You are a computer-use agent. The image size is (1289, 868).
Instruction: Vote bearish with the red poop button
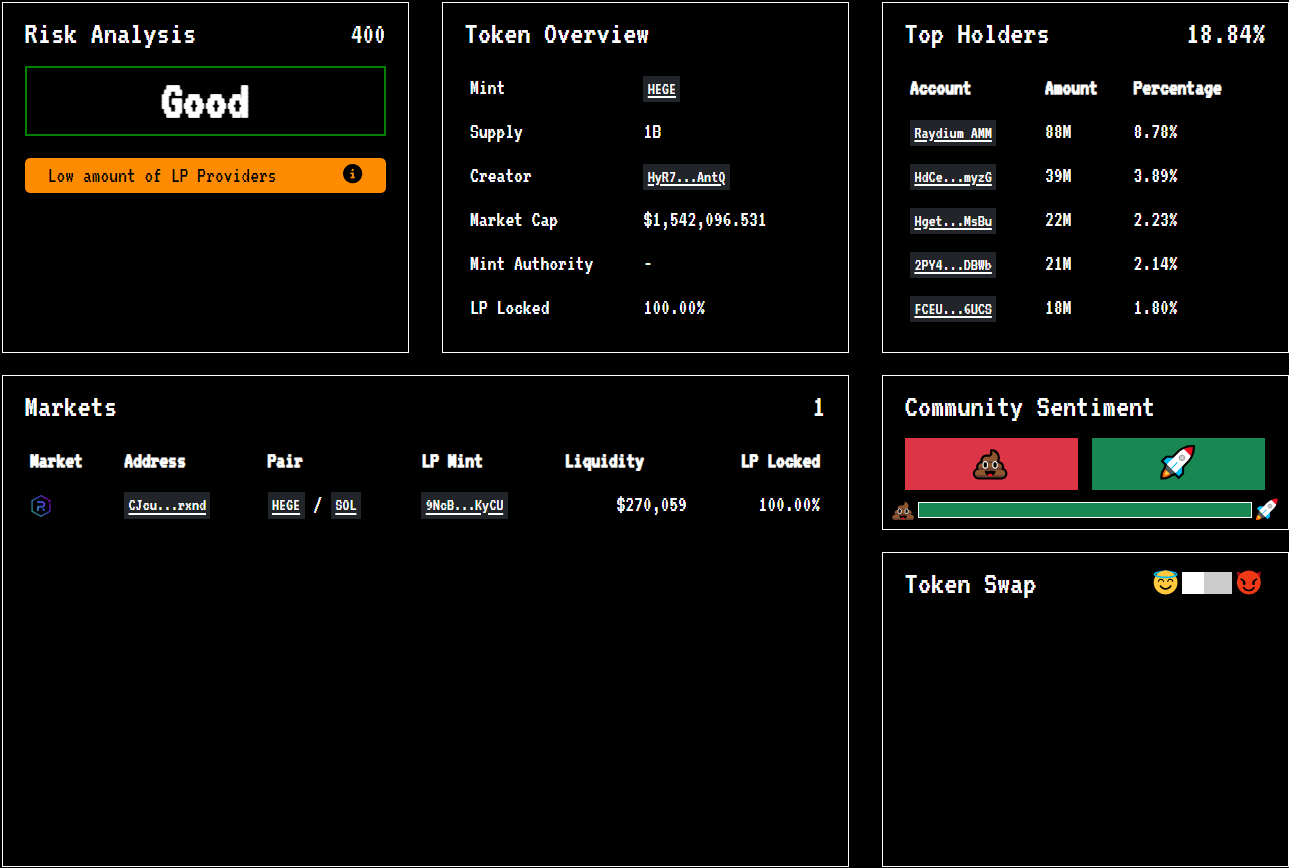coord(991,464)
